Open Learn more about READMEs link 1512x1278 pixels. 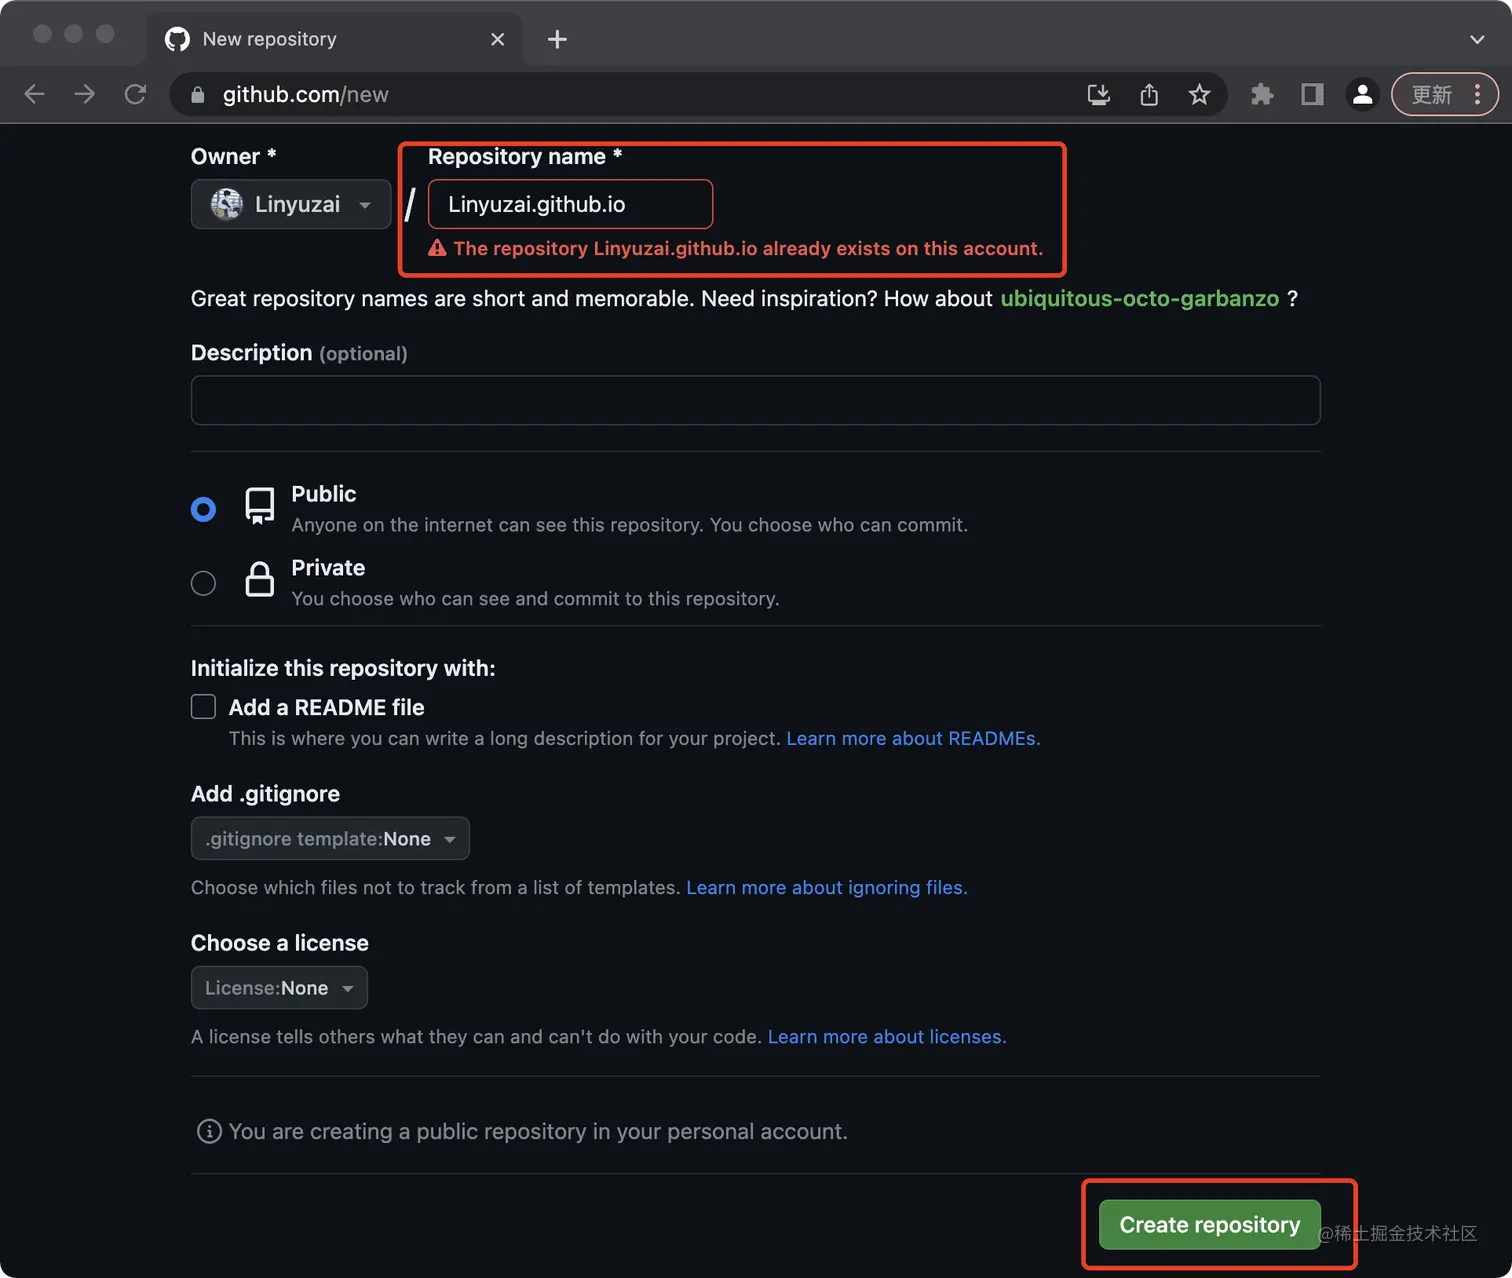pyautogui.click(x=913, y=738)
